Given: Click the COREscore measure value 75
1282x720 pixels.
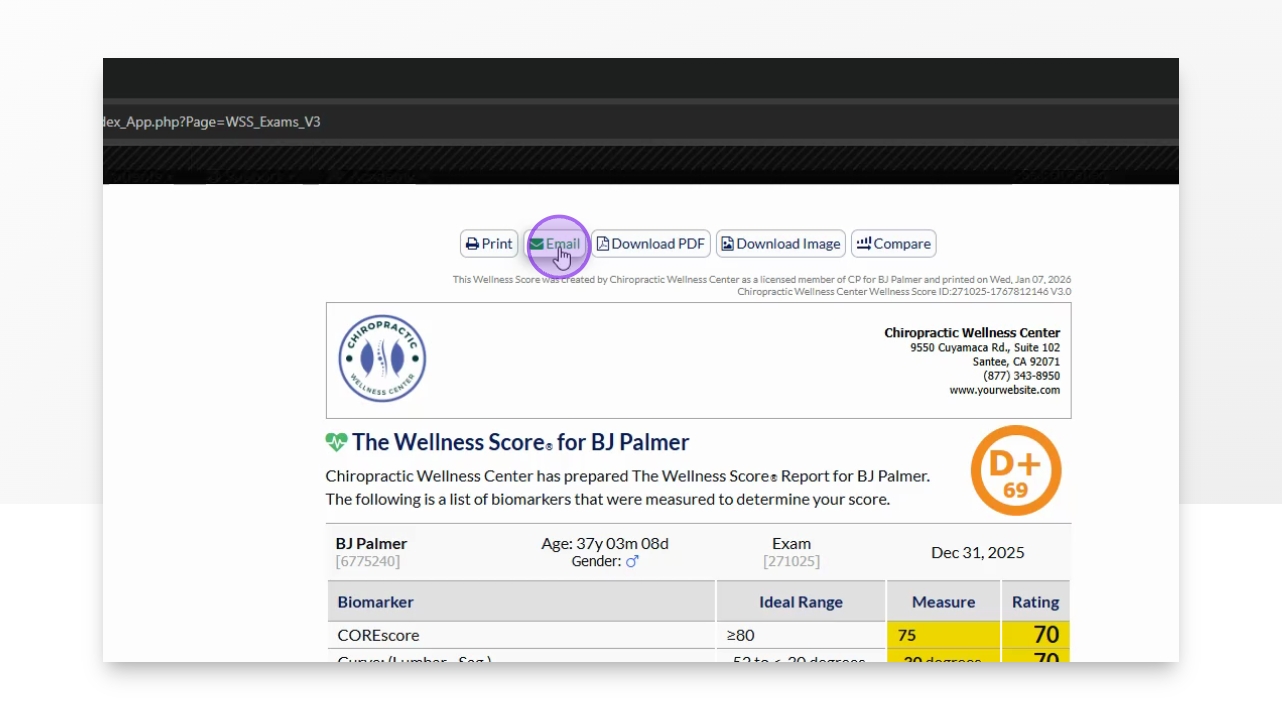Looking at the screenshot, I should point(907,635).
